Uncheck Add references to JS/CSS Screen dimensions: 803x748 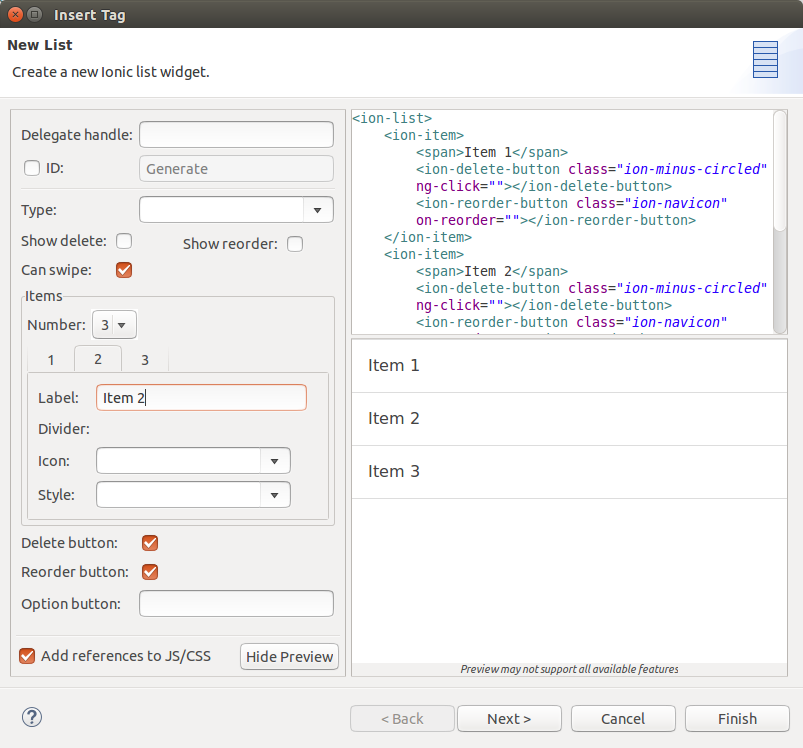28,656
